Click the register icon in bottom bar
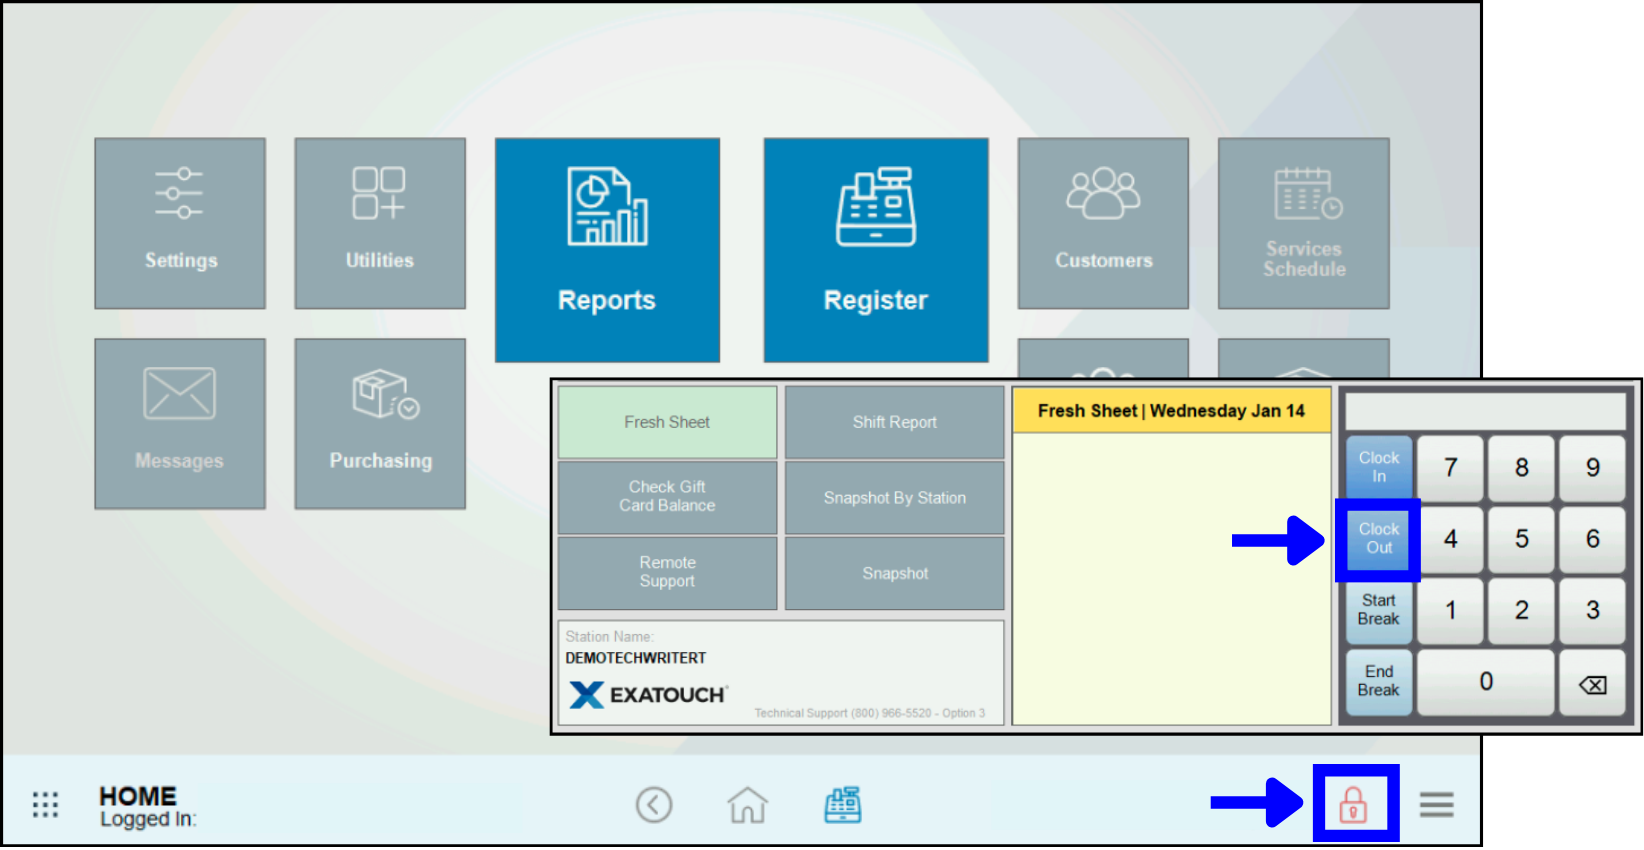Viewport: 1644px width, 850px height. 842,804
